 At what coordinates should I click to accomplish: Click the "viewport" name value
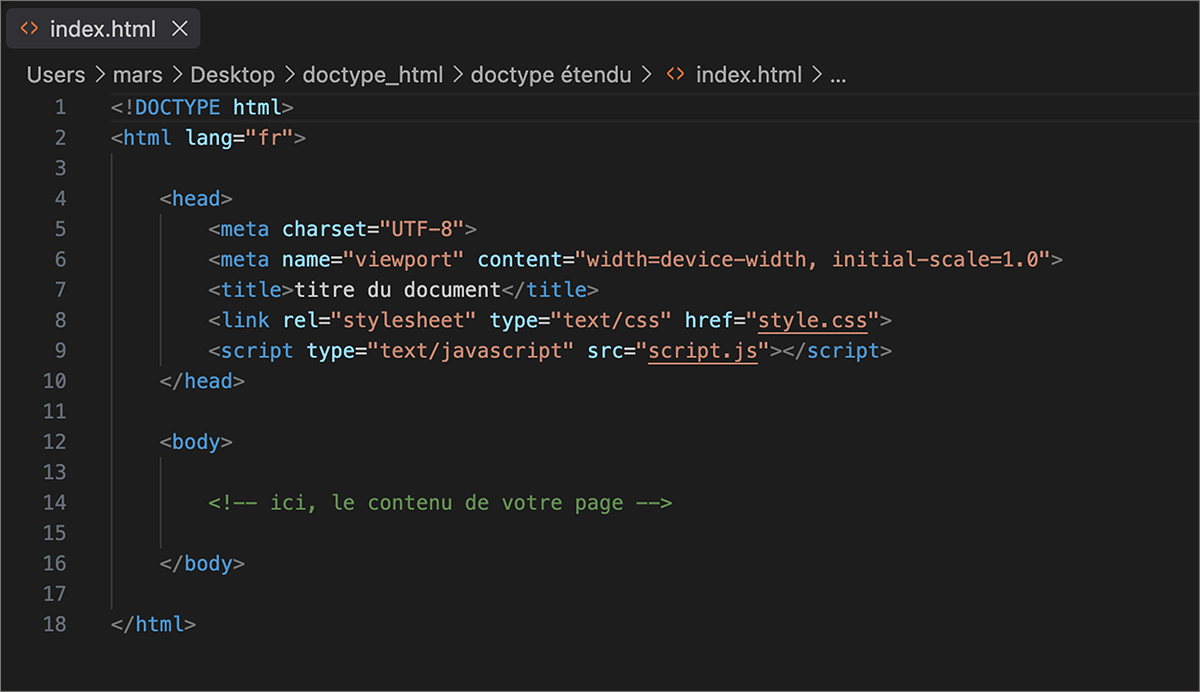click(x=404, y=260)
